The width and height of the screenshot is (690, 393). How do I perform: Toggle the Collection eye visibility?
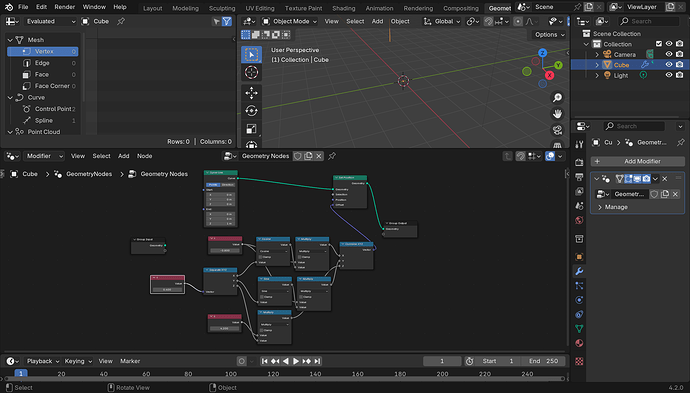tap(669, 44)
